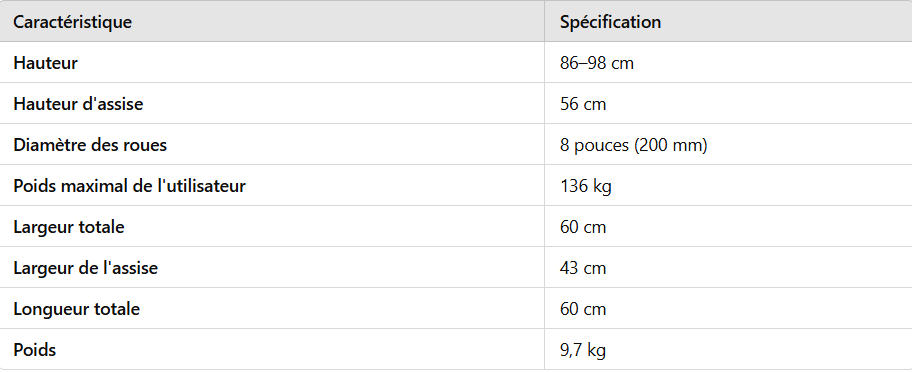Image resolution: width=912 pixels, height=372 pixels.
Task: Click the 43 cm seat width value
Action: (583, 268)
